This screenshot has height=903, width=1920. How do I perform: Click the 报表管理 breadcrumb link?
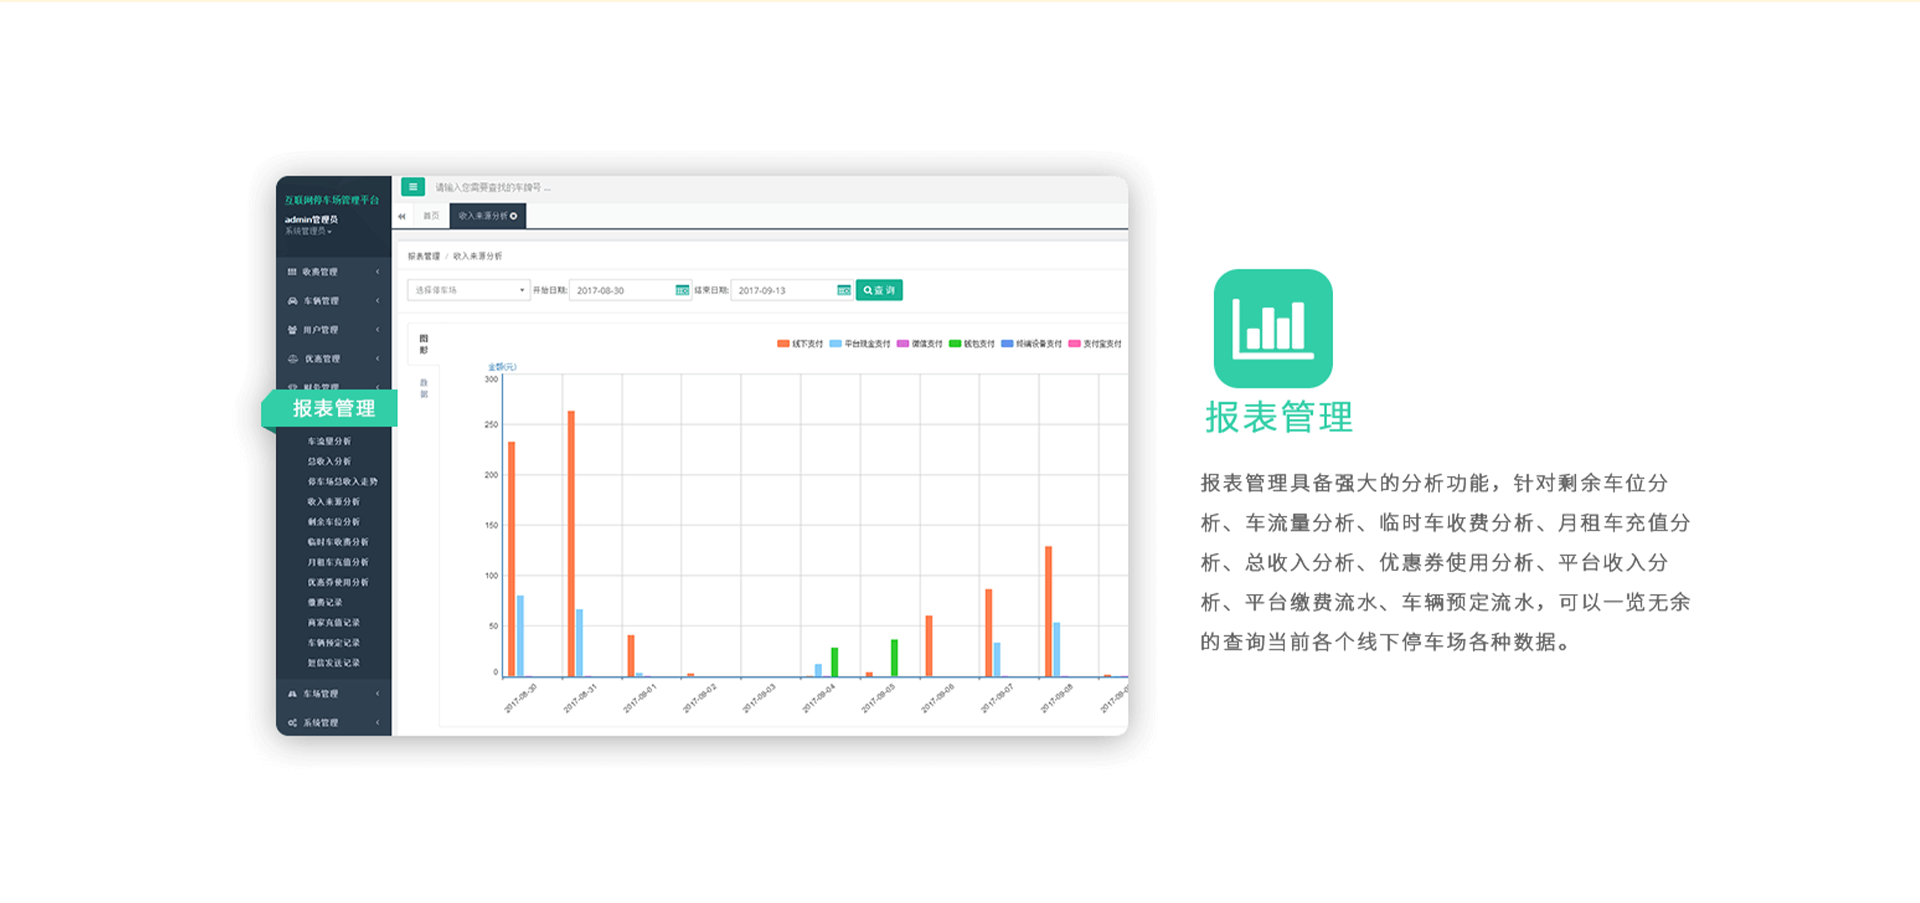(423, 257)
